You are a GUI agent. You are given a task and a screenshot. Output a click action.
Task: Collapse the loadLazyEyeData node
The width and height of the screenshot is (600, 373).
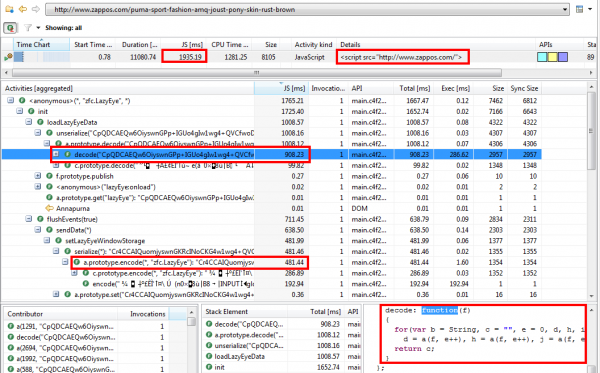point(29,122)
